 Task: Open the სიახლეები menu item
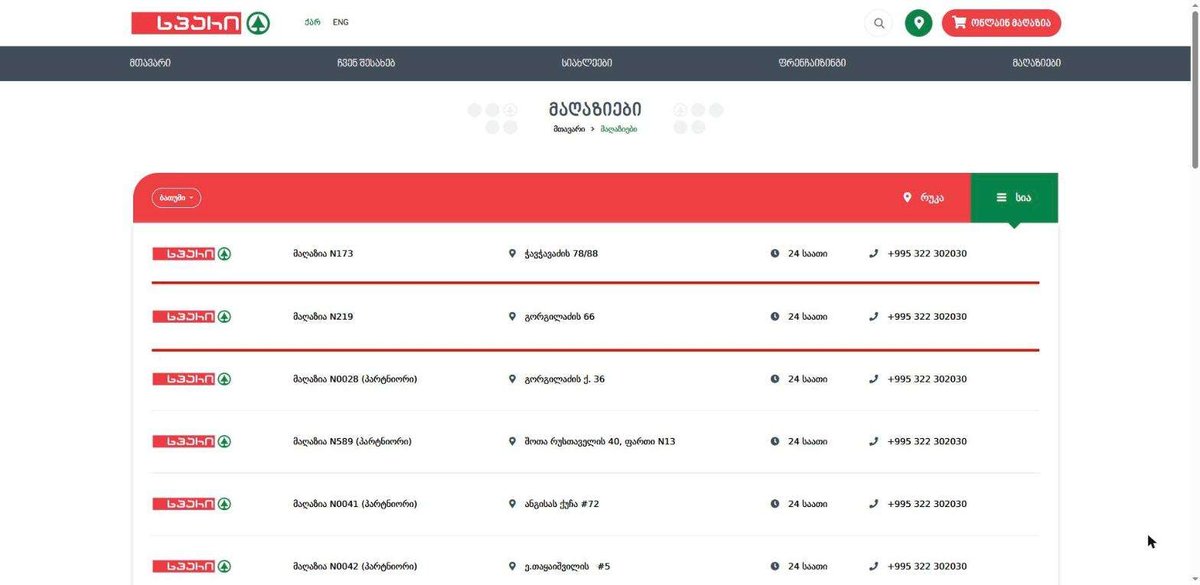click(x=586, y=63)
